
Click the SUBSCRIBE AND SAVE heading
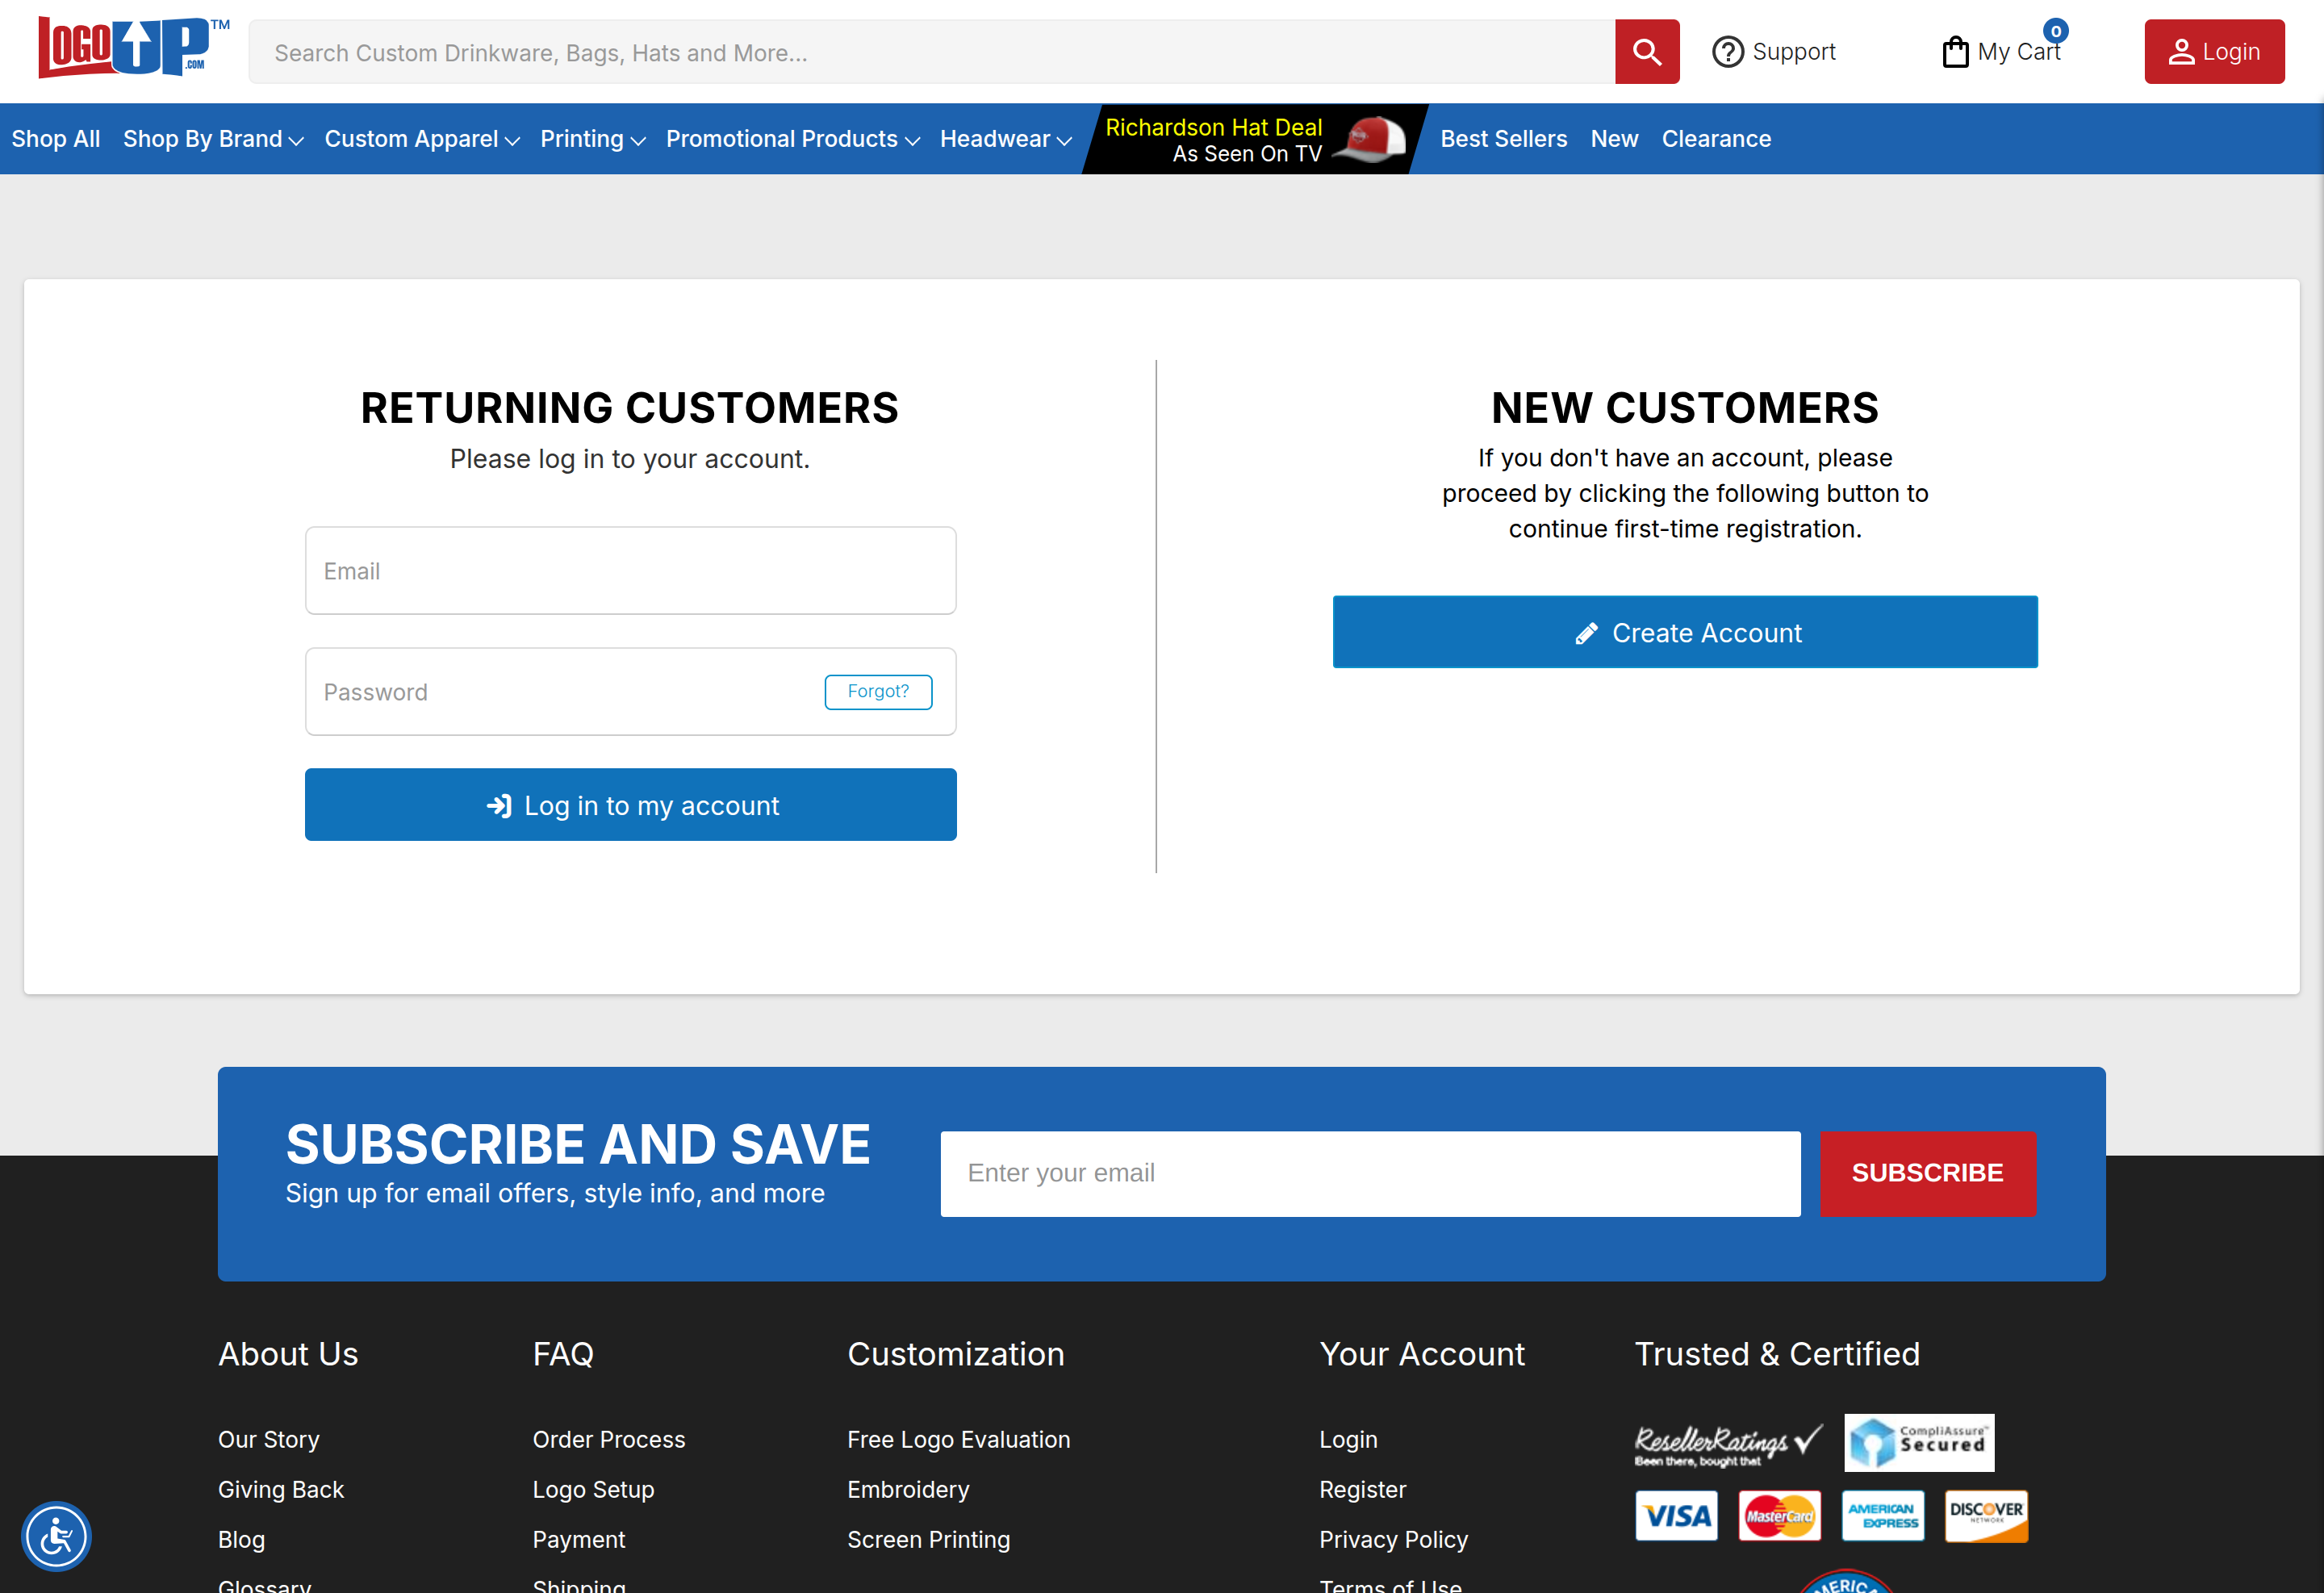pyautogui.click(x=578, y=1144)
